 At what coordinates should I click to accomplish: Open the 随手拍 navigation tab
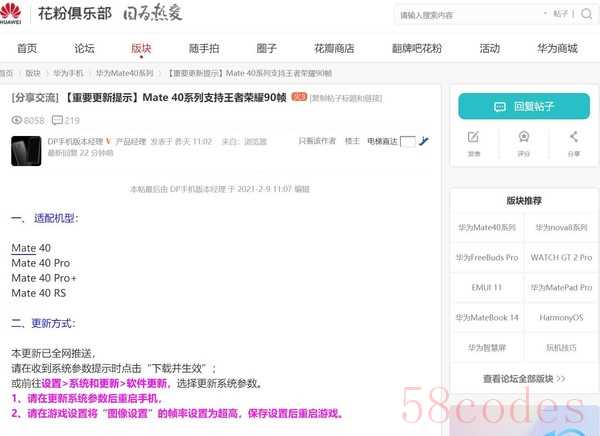(x=204, y=48)
